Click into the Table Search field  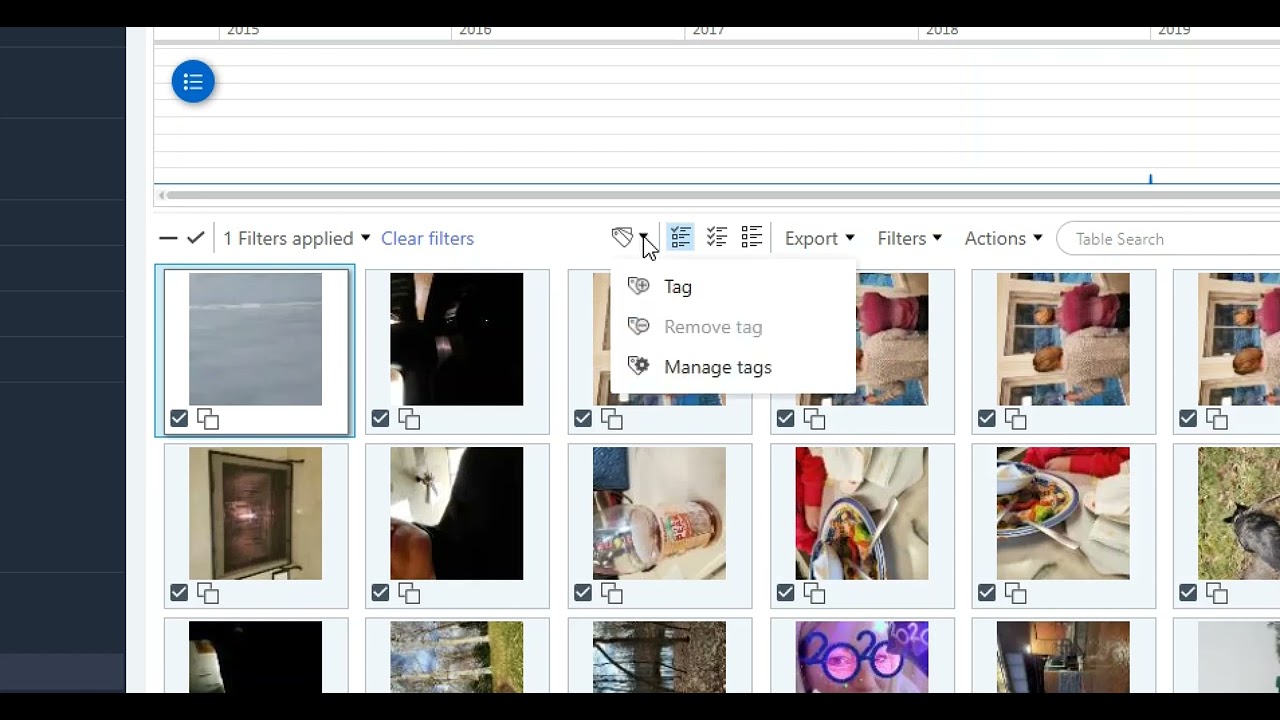1168,239
